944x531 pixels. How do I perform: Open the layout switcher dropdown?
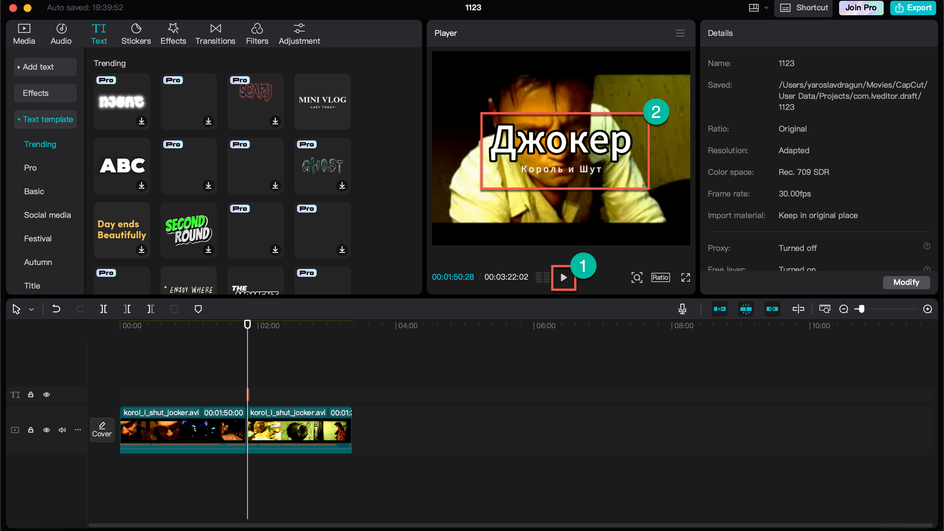(758, 8)
